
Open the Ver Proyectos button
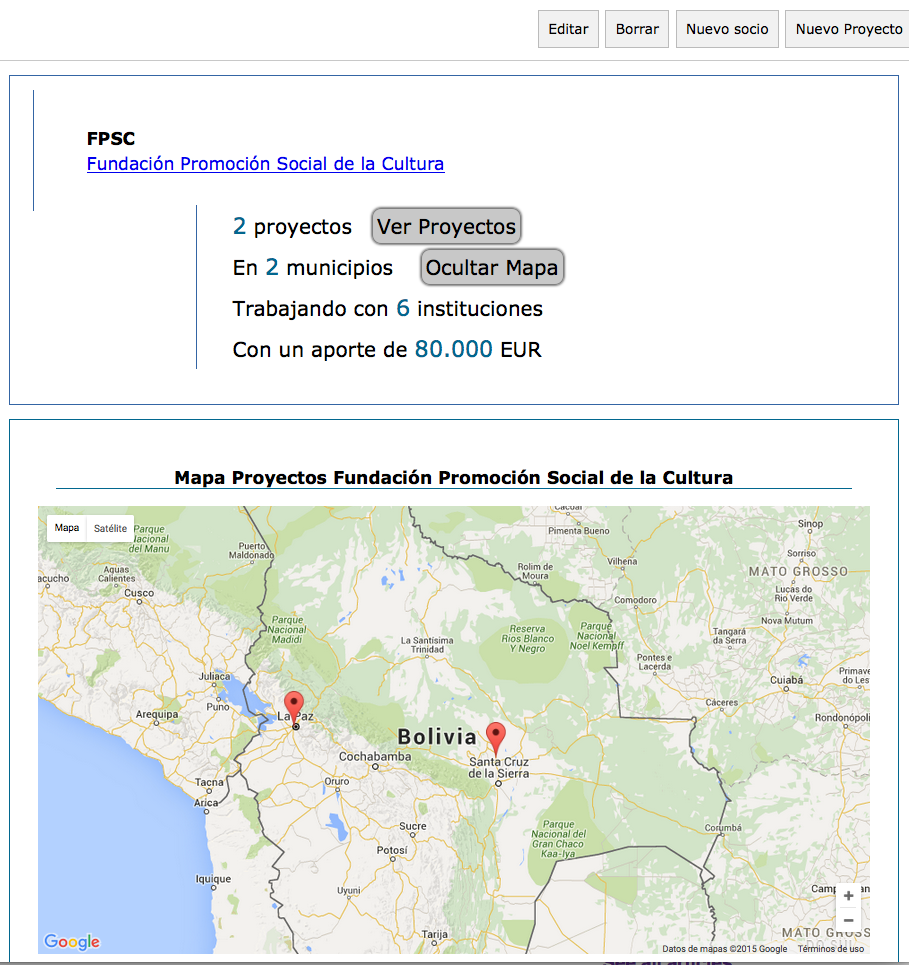coord(446,226)
